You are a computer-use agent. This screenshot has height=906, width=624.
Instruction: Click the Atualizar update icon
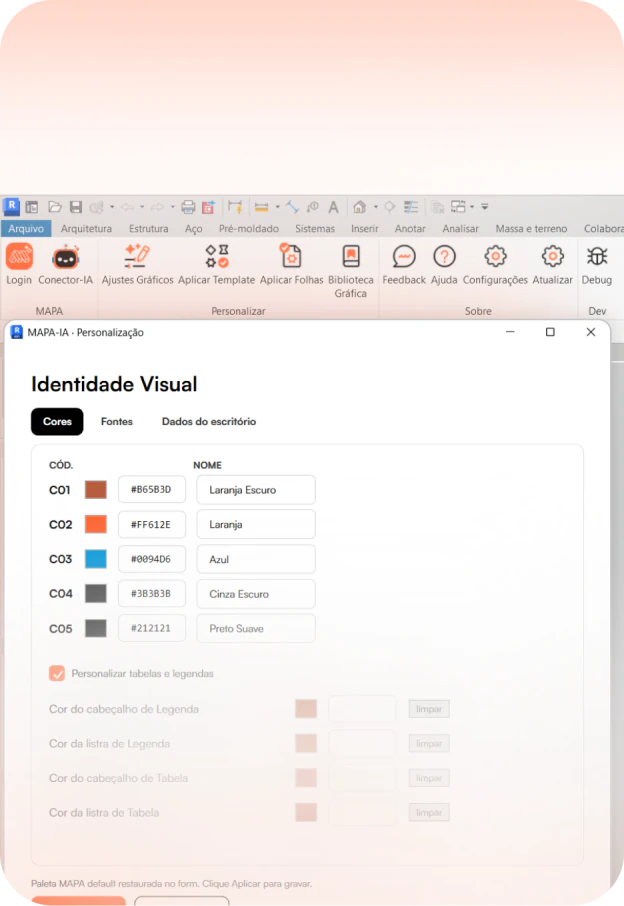552,257
